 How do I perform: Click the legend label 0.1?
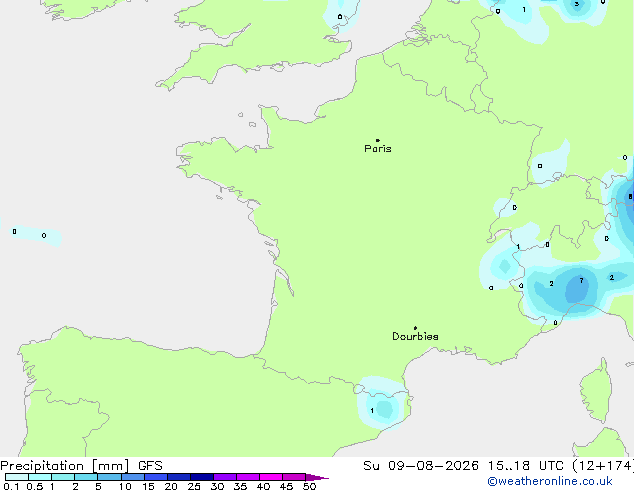pos(11,486)
